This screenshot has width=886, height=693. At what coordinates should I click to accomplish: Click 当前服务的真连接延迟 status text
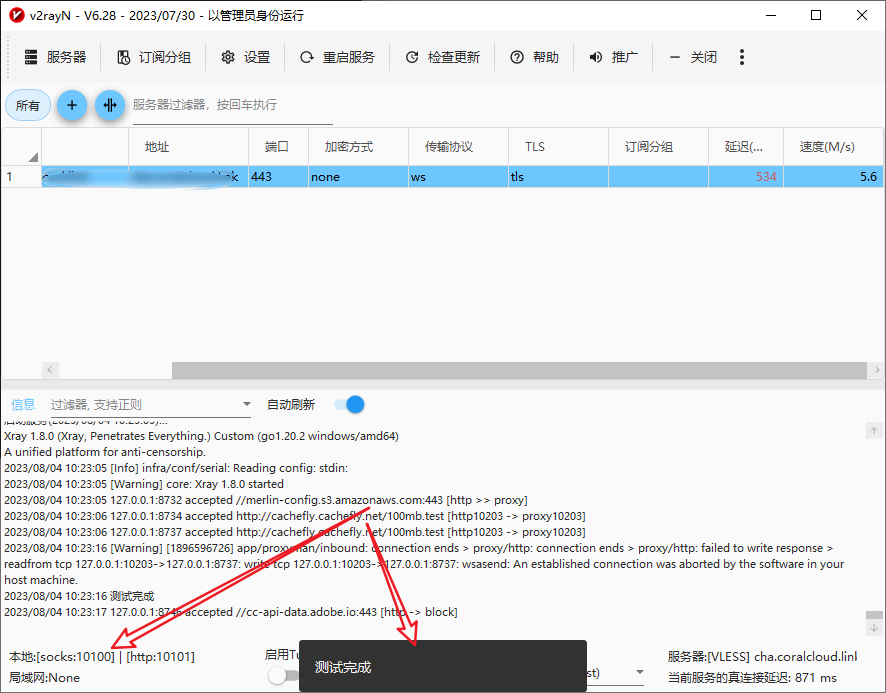(x=752, y=678)
